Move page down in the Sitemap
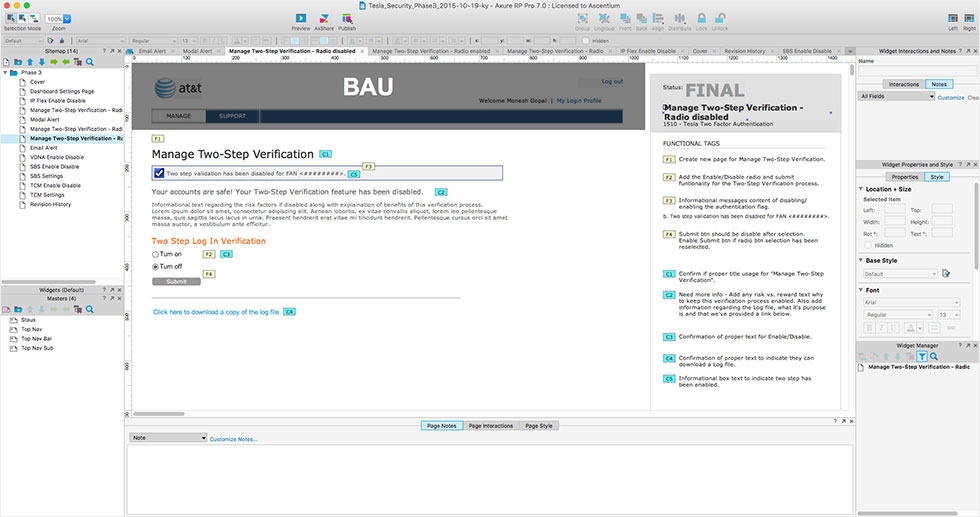This screenshot has height=517, width=980. [42, 62]
